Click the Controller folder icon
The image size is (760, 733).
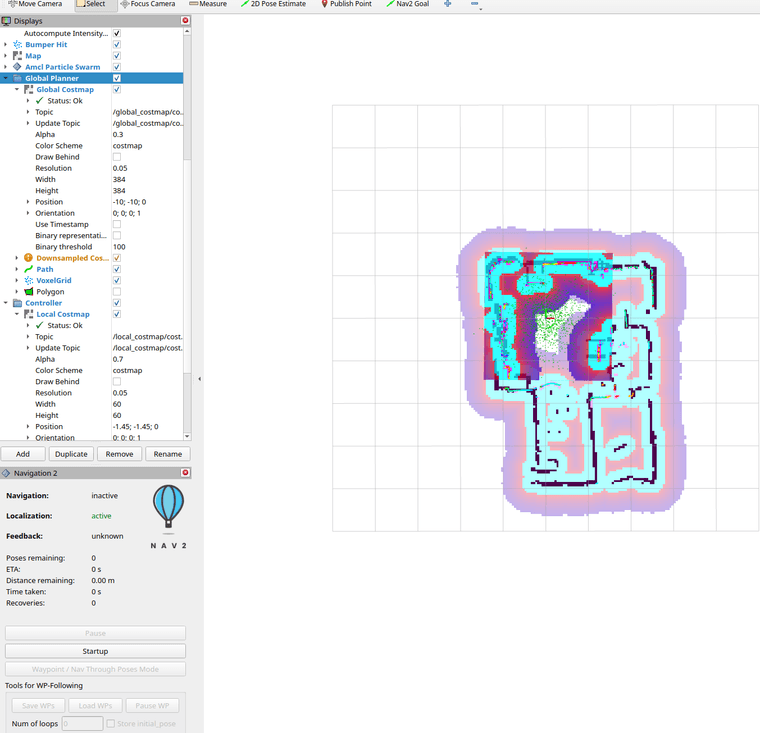click(17, 303)
